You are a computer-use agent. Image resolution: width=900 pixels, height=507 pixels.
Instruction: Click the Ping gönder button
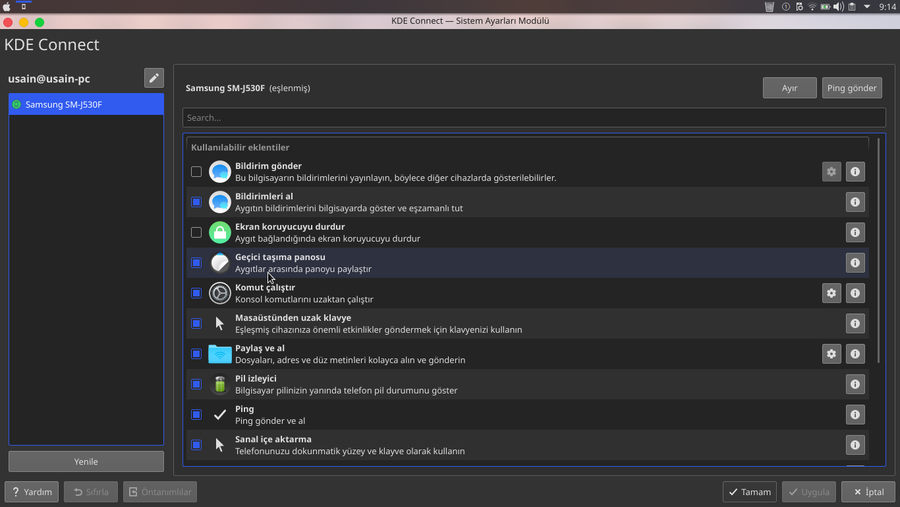pyautogui.click(x=852, y=88)
